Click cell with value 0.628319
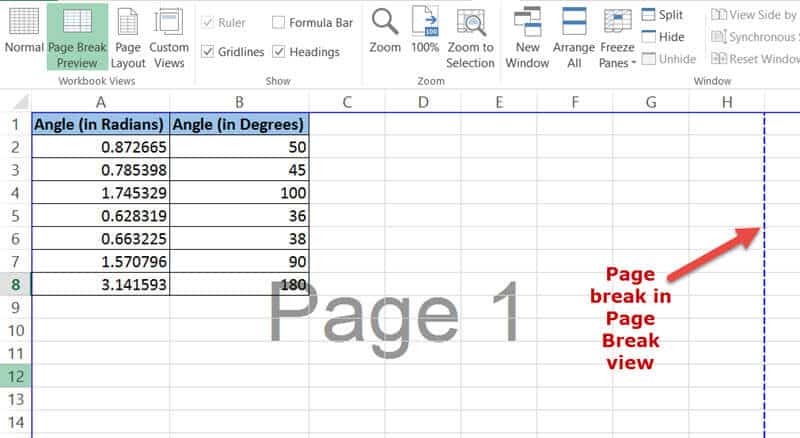Image resolution: width=800 pixels, height=438 pixels. 101,216
